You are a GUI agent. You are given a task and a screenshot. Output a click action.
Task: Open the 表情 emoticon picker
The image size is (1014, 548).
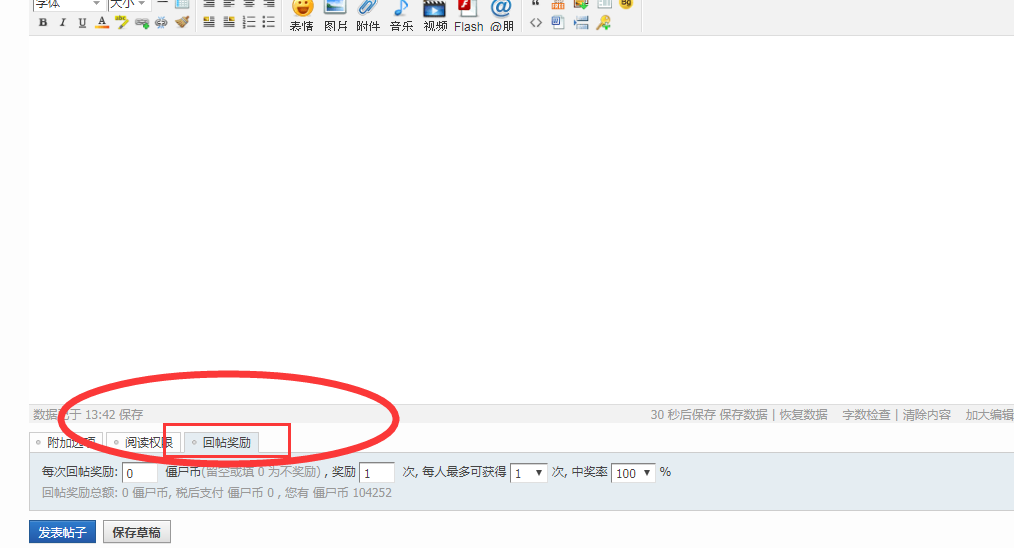pyautogui.click(x=301, y=14)
